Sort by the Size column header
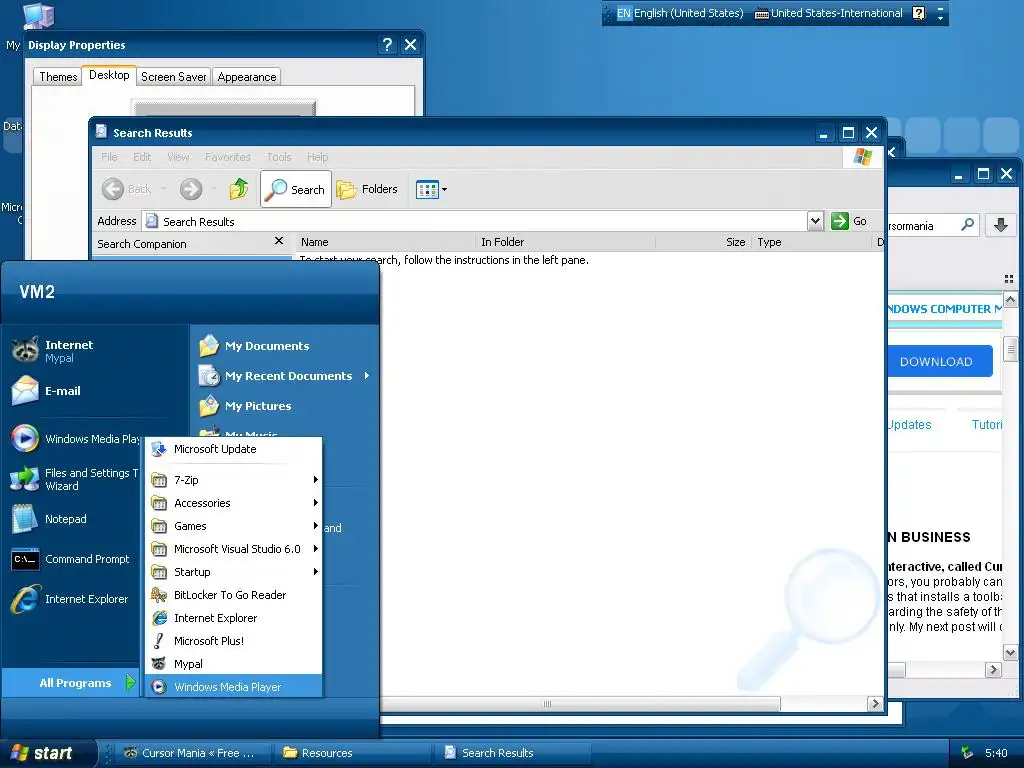Image resolution: width=1024 pixels, height=768 pixels. pyautogui.click(x=704, y=242)
